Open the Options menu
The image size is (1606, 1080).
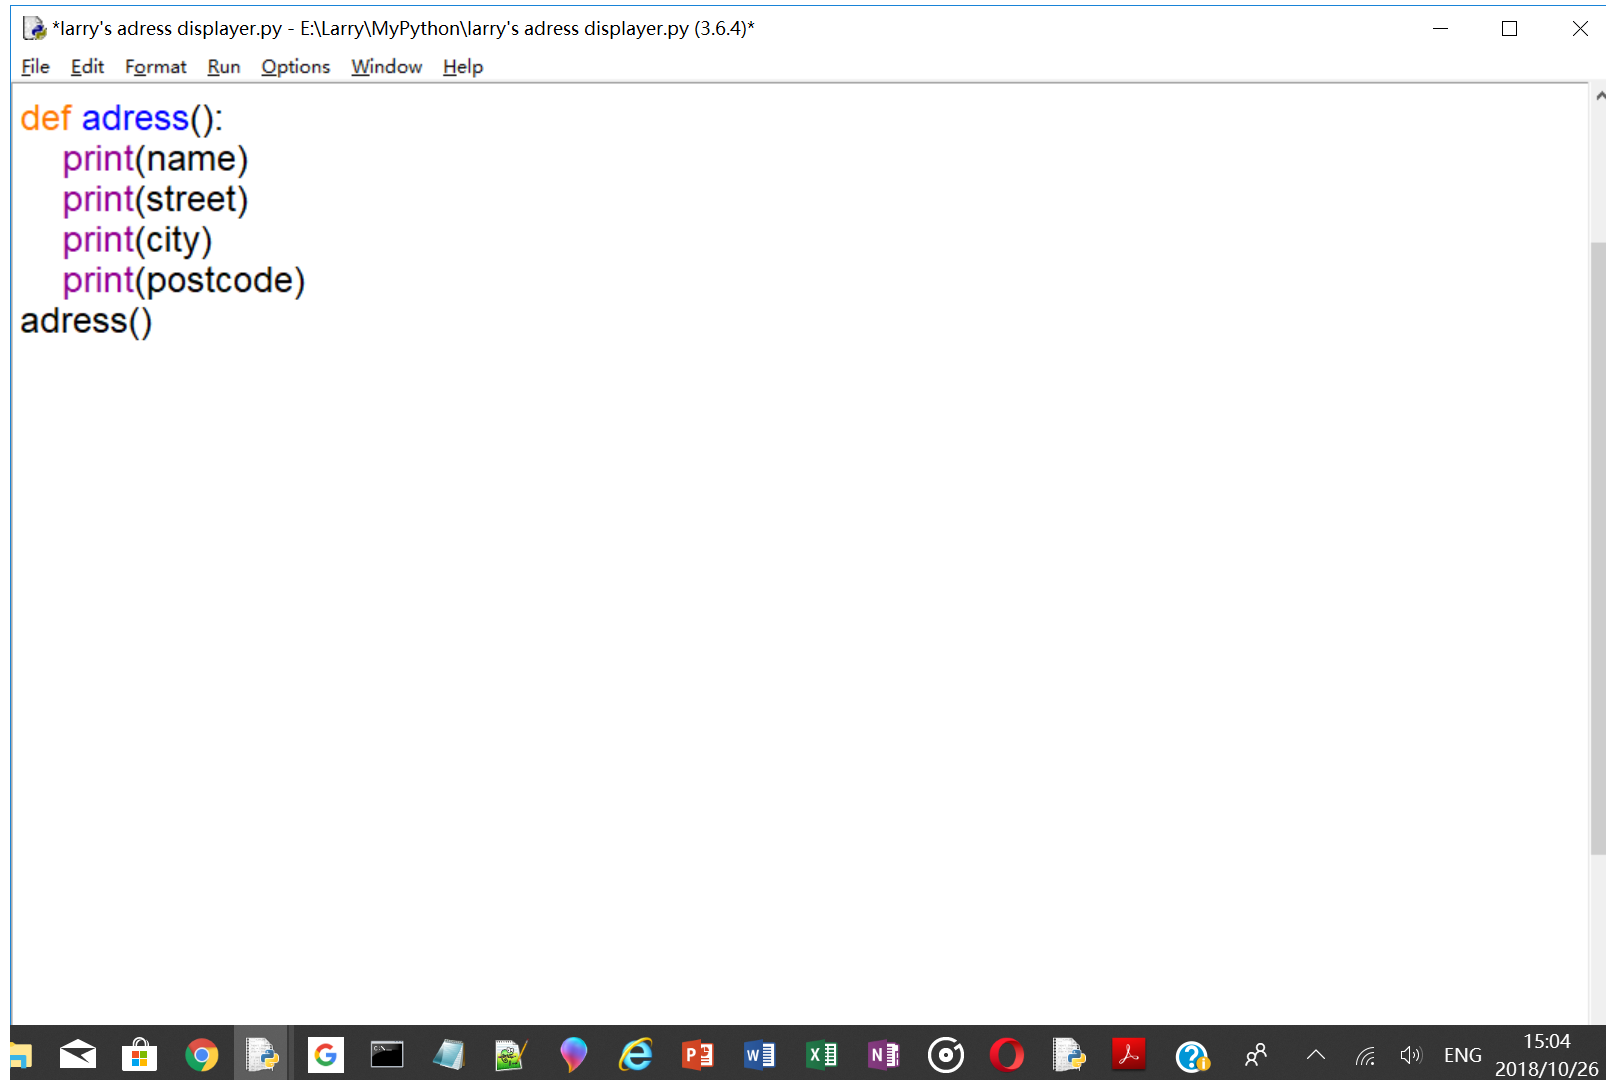(x=295, y=67)
